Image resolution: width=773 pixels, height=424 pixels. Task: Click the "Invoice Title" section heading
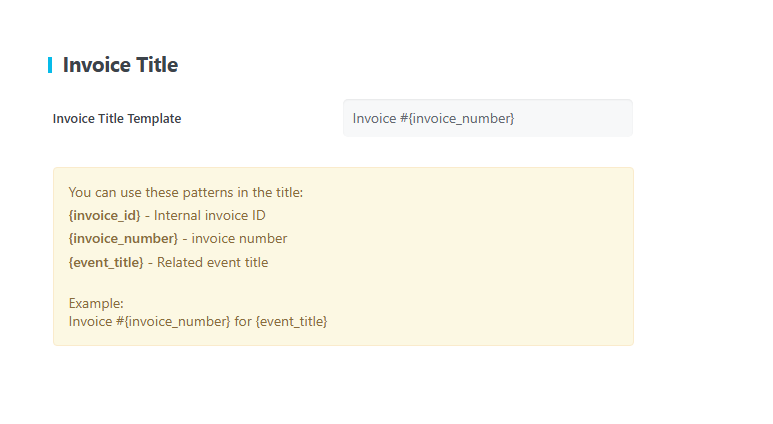coord(120,65)
